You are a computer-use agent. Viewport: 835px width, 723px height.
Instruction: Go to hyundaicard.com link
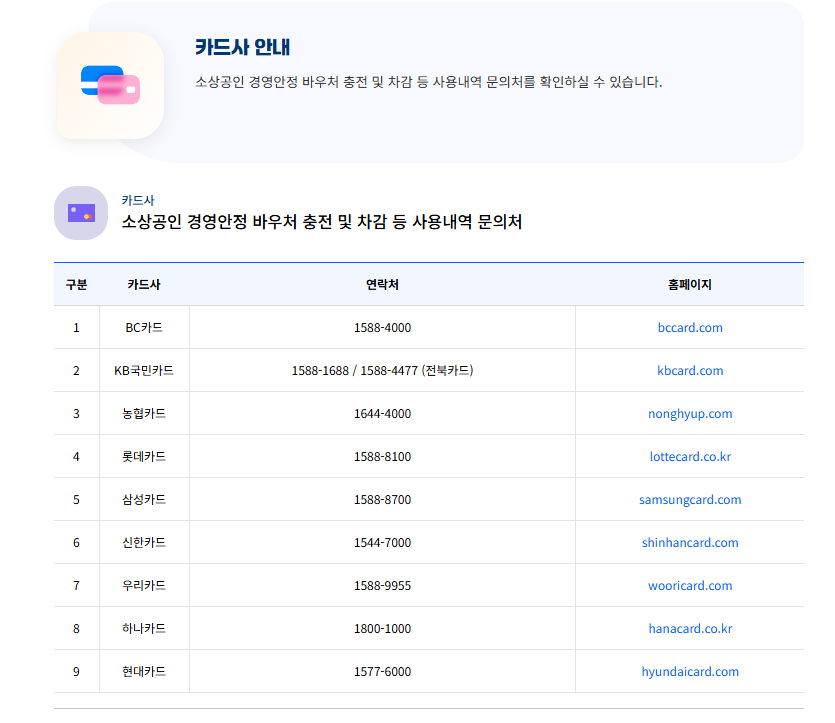690,672
